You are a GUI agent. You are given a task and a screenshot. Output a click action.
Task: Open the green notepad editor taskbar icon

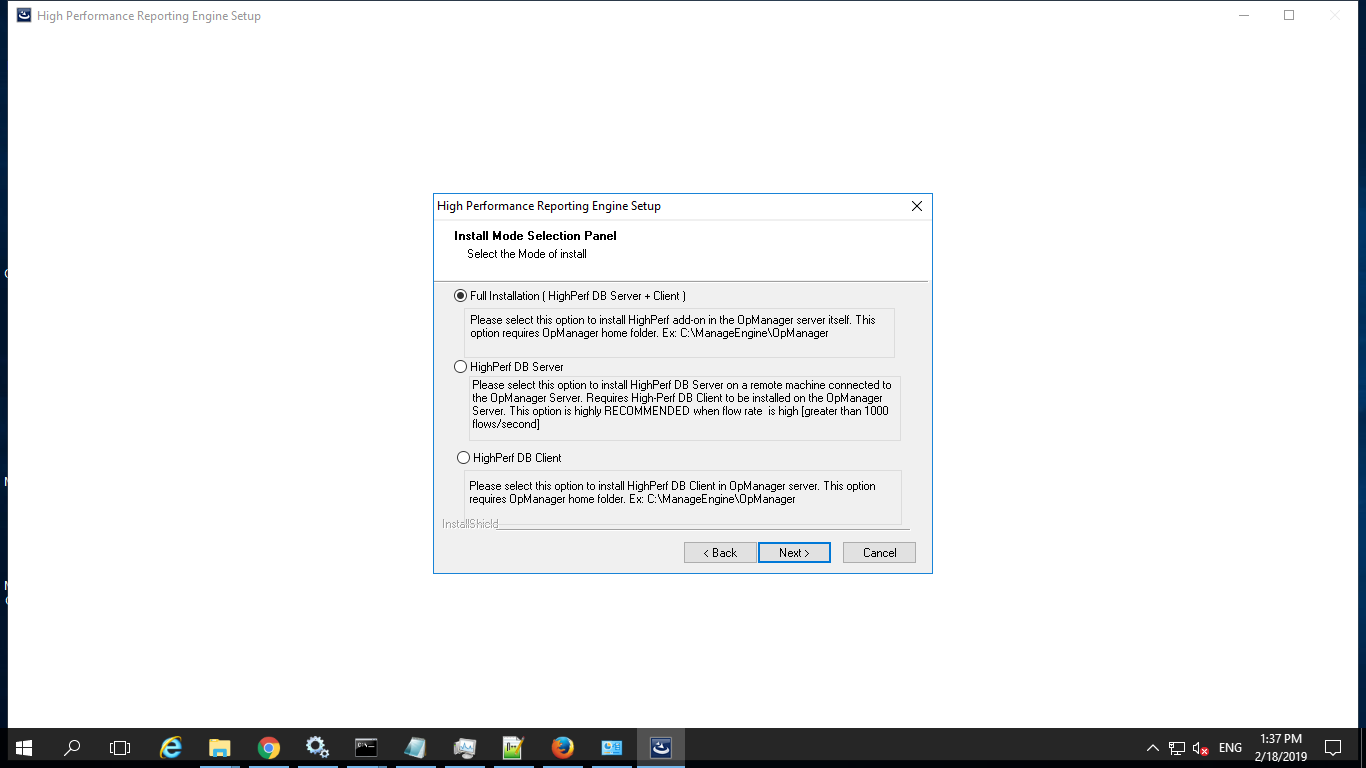click(x=513, y=747)
